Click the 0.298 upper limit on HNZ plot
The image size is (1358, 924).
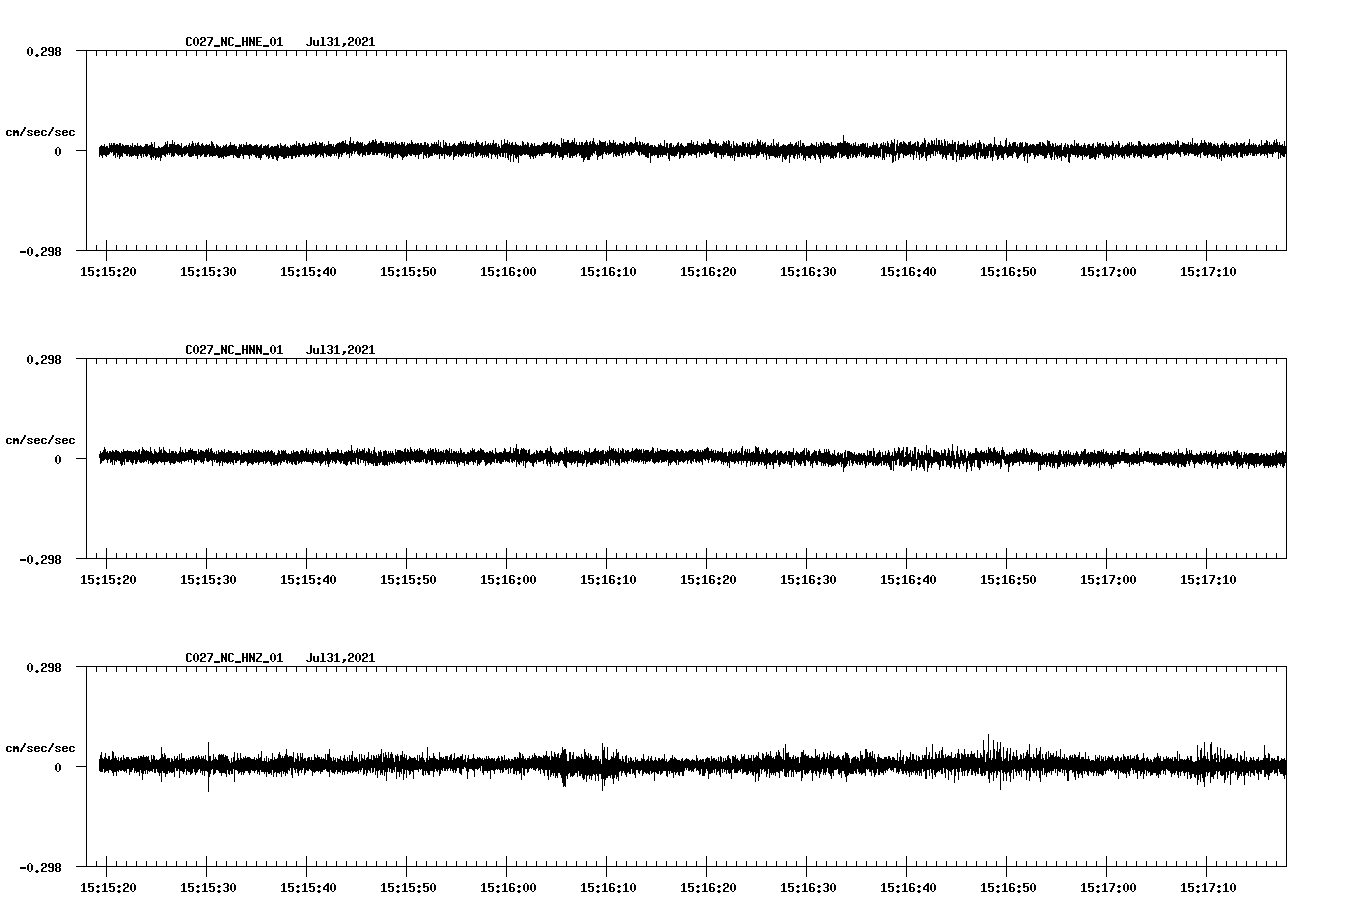43,667
